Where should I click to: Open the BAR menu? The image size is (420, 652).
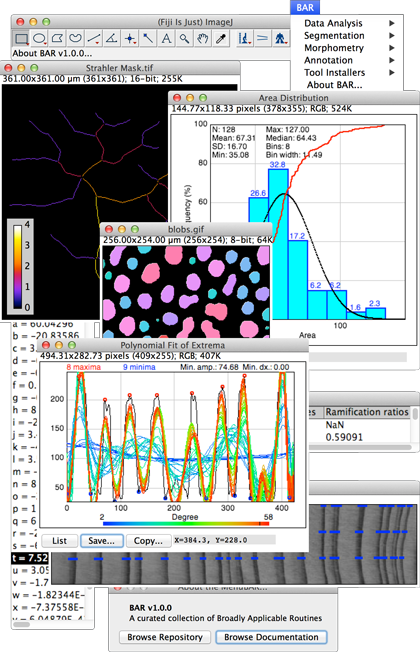305,7
